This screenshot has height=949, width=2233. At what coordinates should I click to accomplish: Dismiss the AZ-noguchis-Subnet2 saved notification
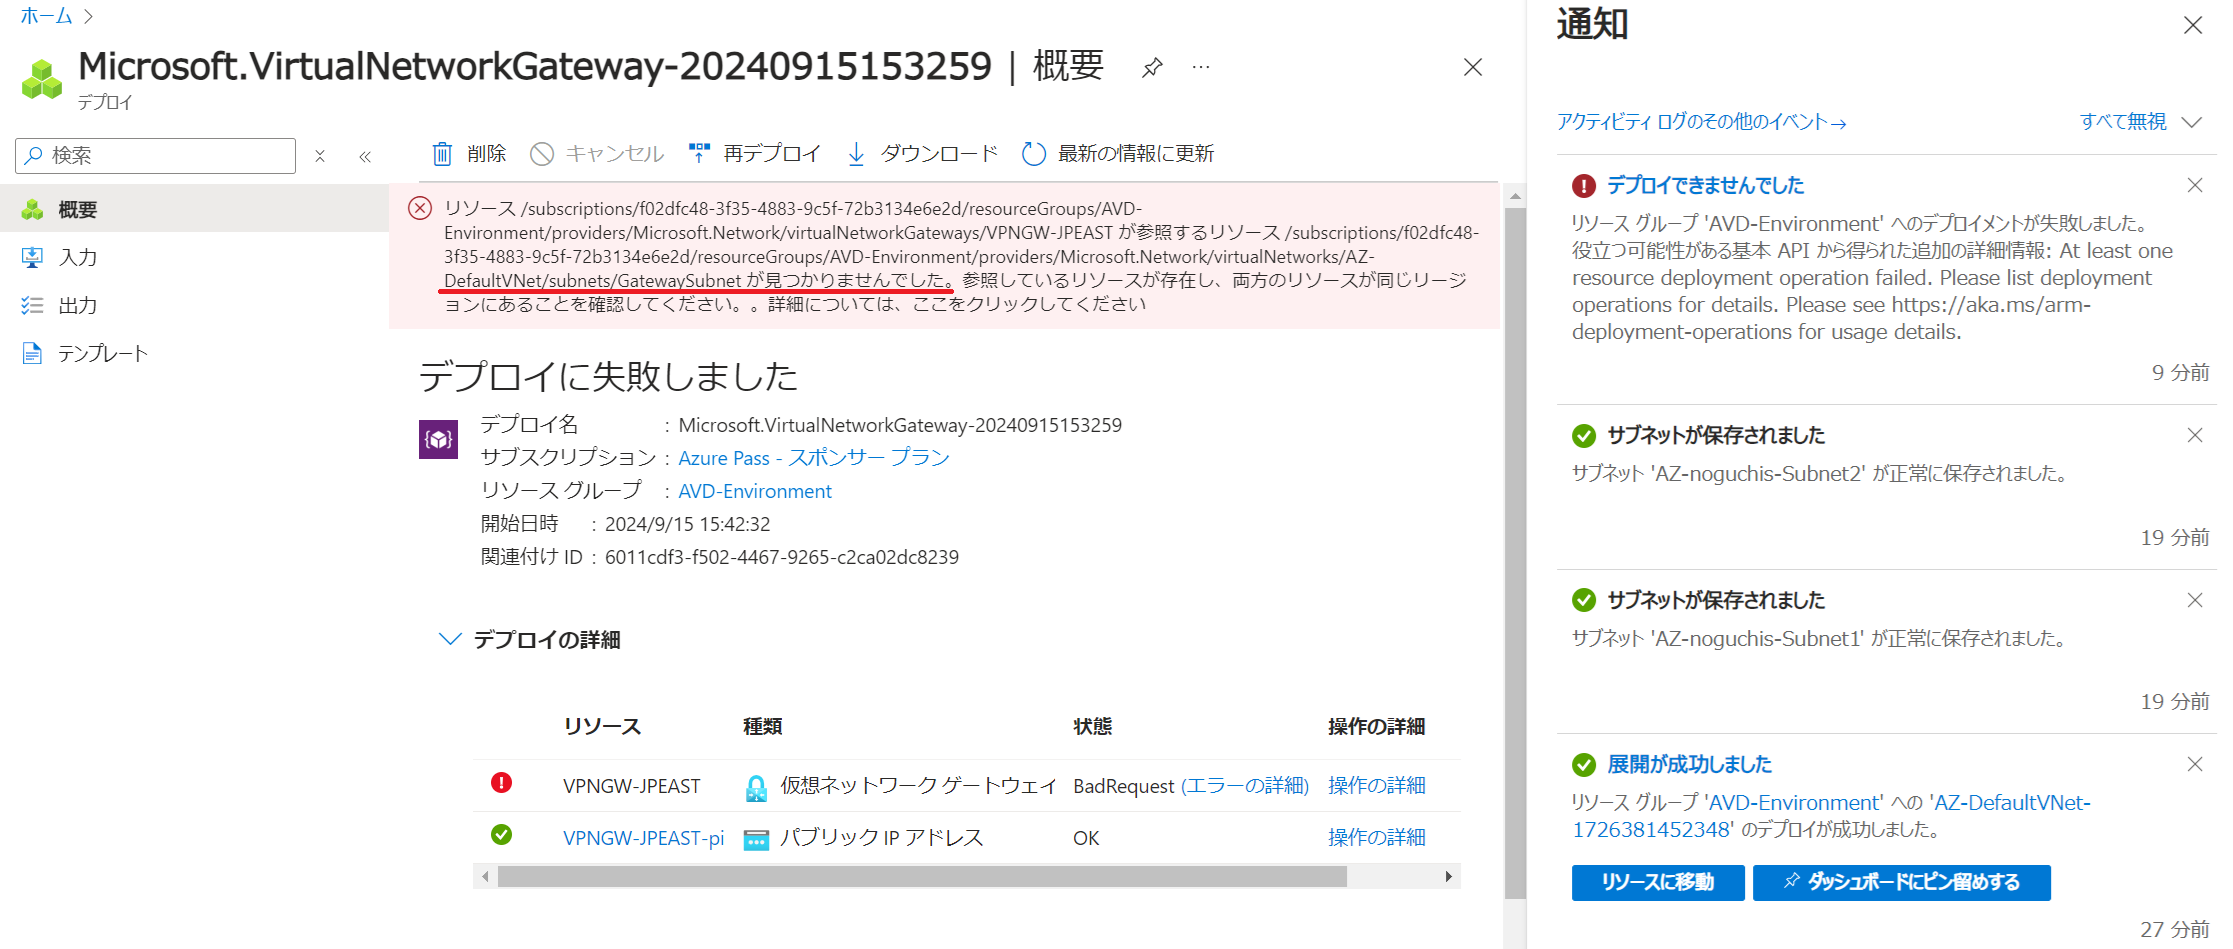[x=2195, y=435]
